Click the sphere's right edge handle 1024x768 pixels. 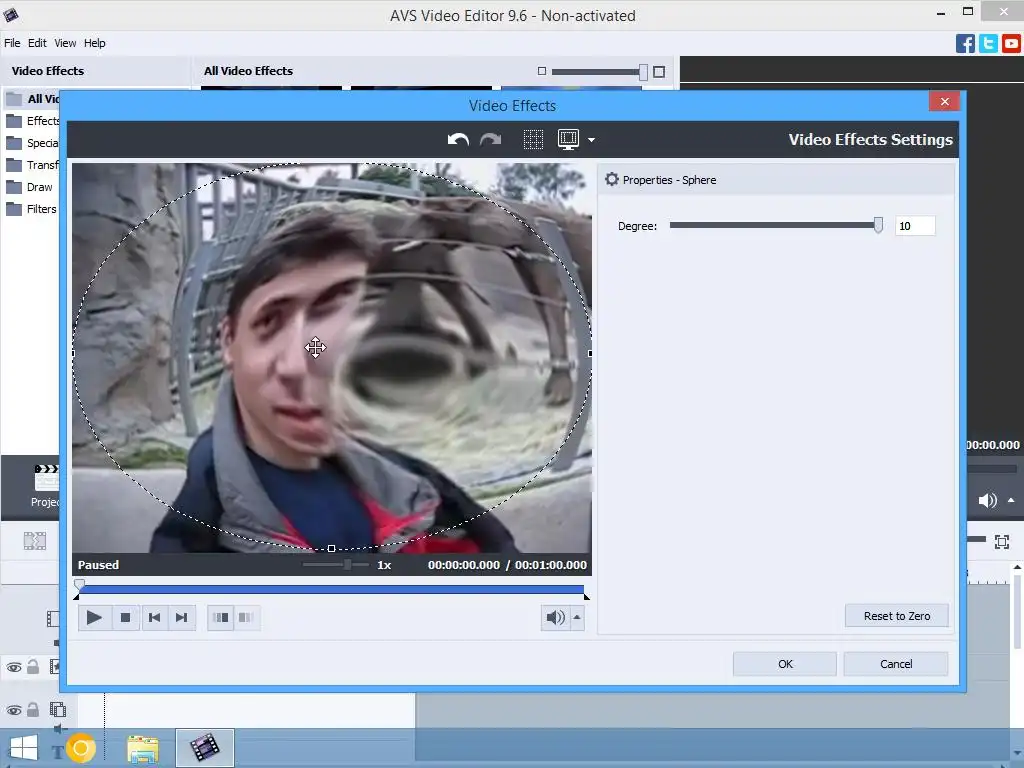pyautogui.click(x=590, y=353)
